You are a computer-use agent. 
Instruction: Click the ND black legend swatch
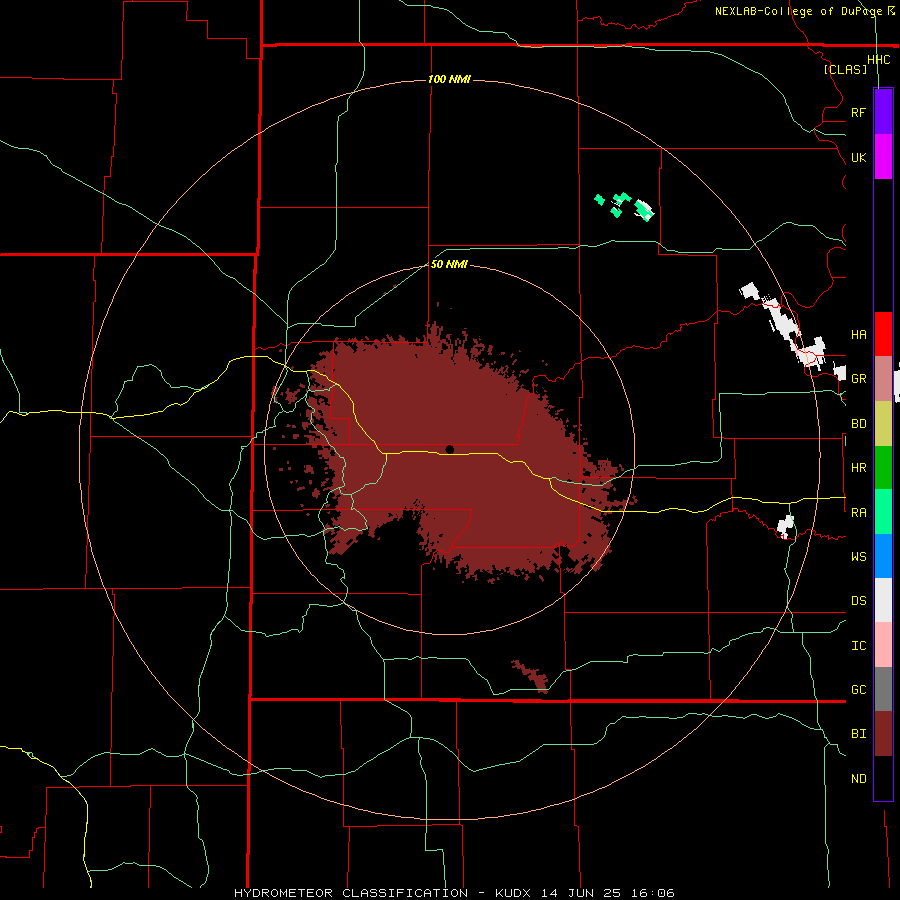coord(883,778)
